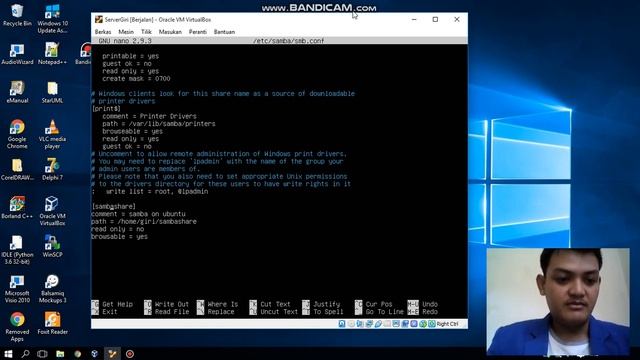Click the network adapter status icon
This screenshot has height=360, width=640.
pos(369,324)
